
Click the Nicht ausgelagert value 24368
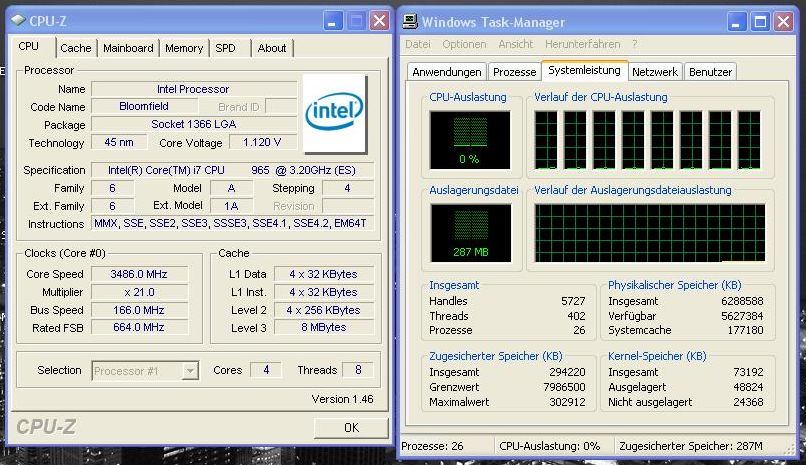click(x=748, y=402)
